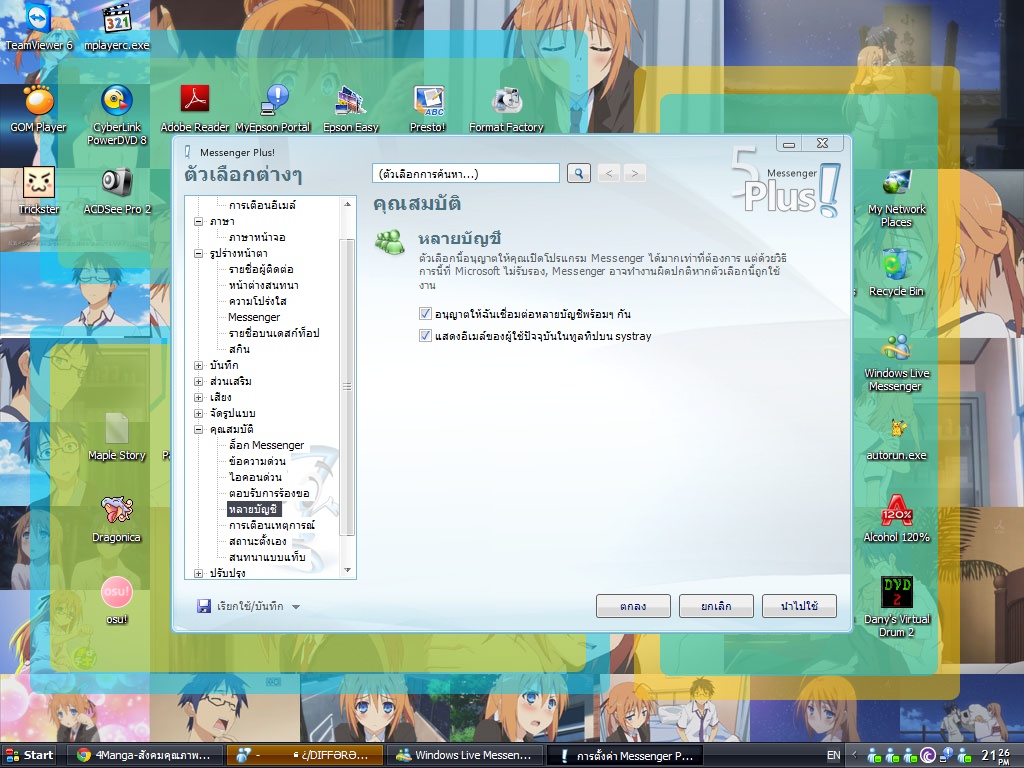Open Trickster desktop icon

tap(39, 191)
